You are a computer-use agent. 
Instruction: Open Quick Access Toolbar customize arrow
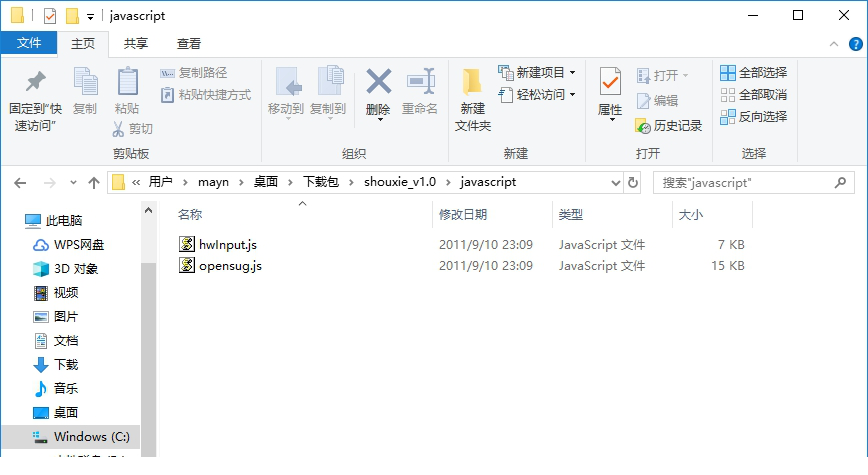[x=90, y=17]
